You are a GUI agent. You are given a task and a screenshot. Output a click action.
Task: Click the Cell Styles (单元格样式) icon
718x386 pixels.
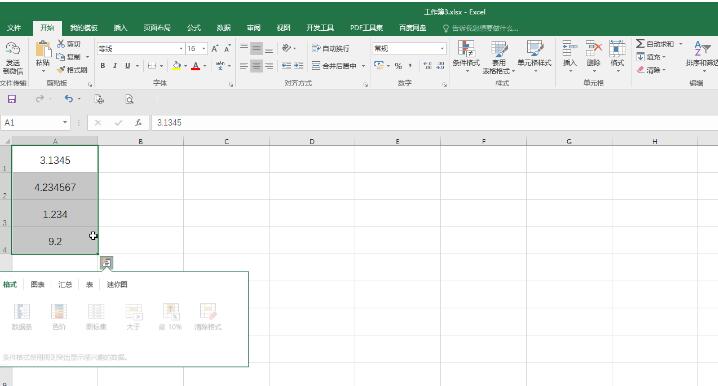pos(534,49)
